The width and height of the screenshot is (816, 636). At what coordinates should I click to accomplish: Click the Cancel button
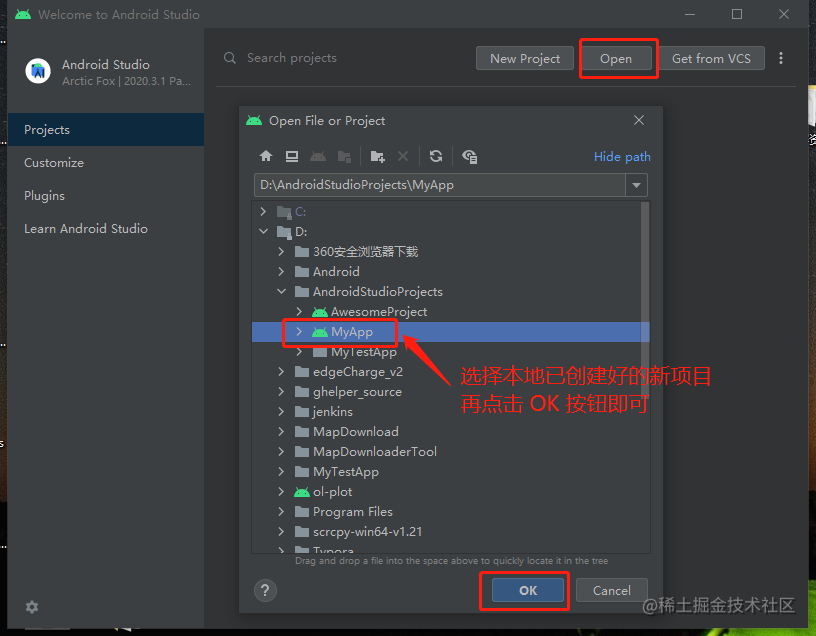[x=611, y=590]
